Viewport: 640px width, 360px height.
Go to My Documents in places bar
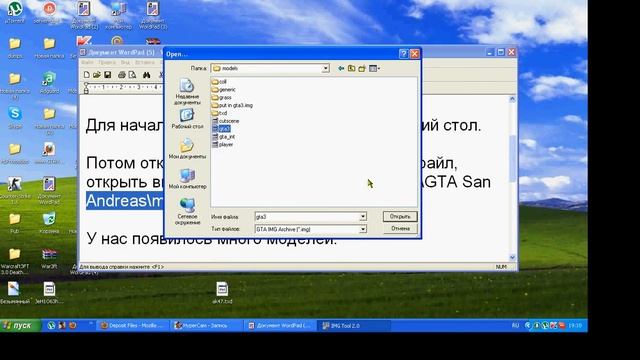pos(187,149)
